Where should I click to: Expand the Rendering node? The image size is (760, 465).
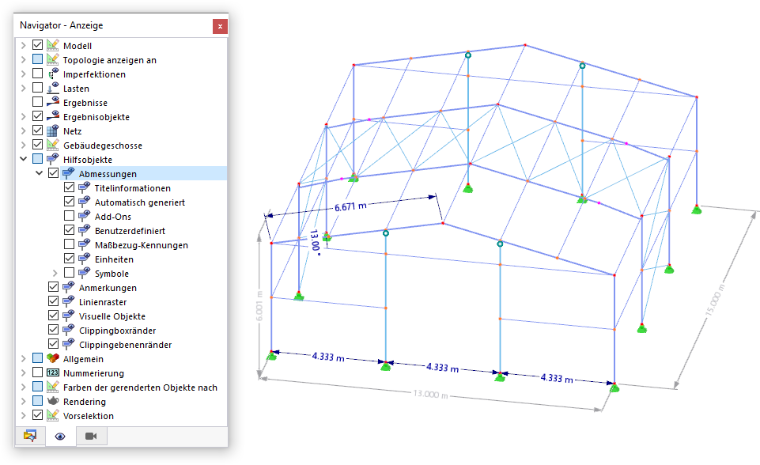click(x=23, y=401)
